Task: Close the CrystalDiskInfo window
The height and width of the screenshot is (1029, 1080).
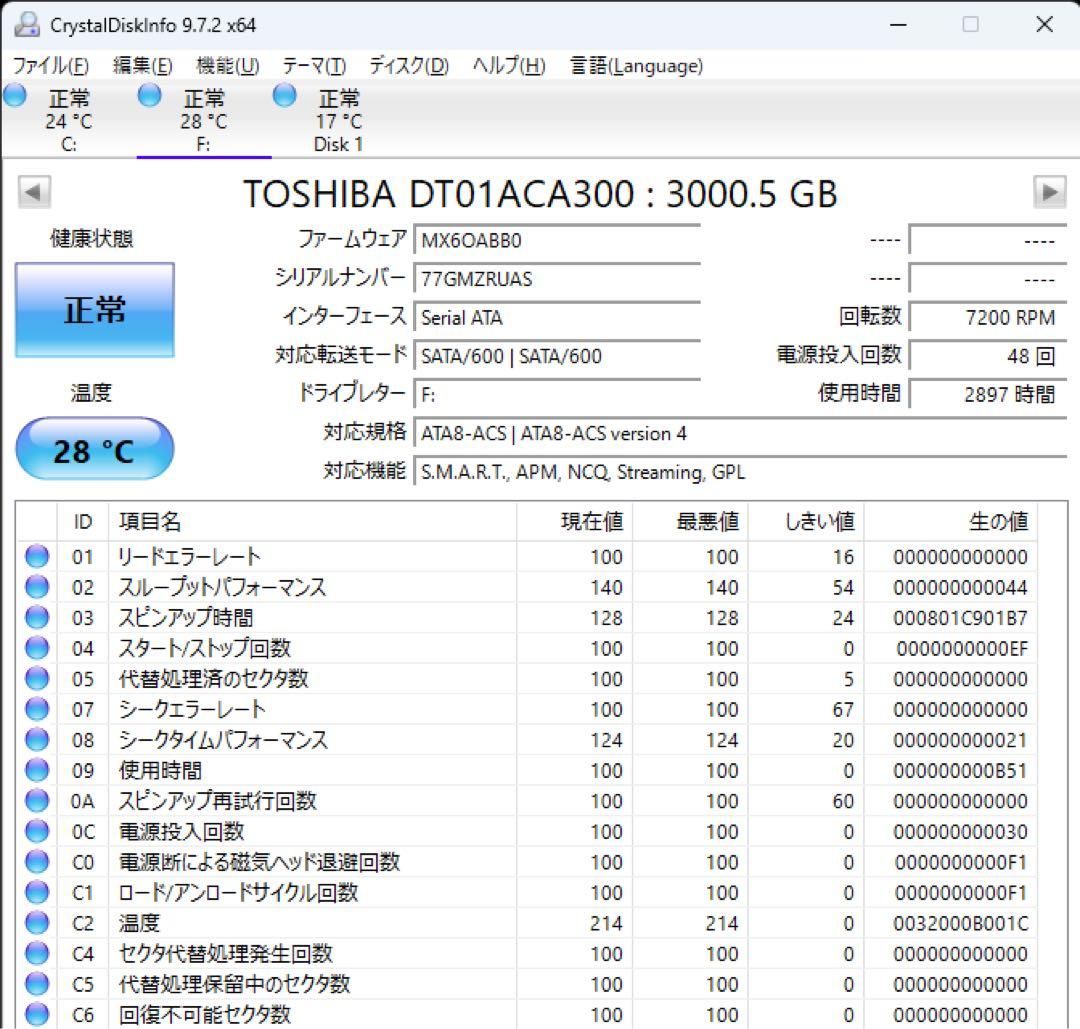Action: tap(1044, 25)
